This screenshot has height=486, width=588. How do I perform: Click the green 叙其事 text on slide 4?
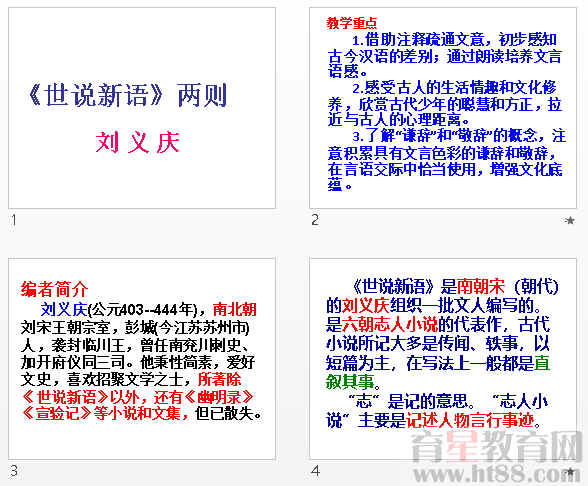(x=350, y=382)
